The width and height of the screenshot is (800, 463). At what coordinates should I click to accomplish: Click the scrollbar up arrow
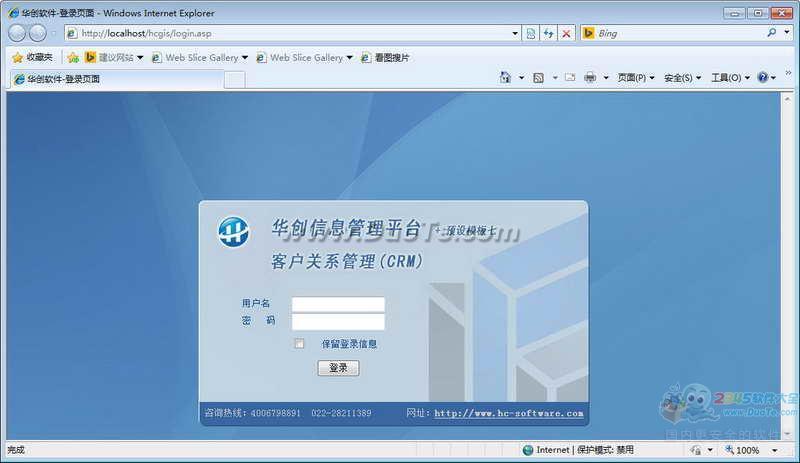click(788, 99)
